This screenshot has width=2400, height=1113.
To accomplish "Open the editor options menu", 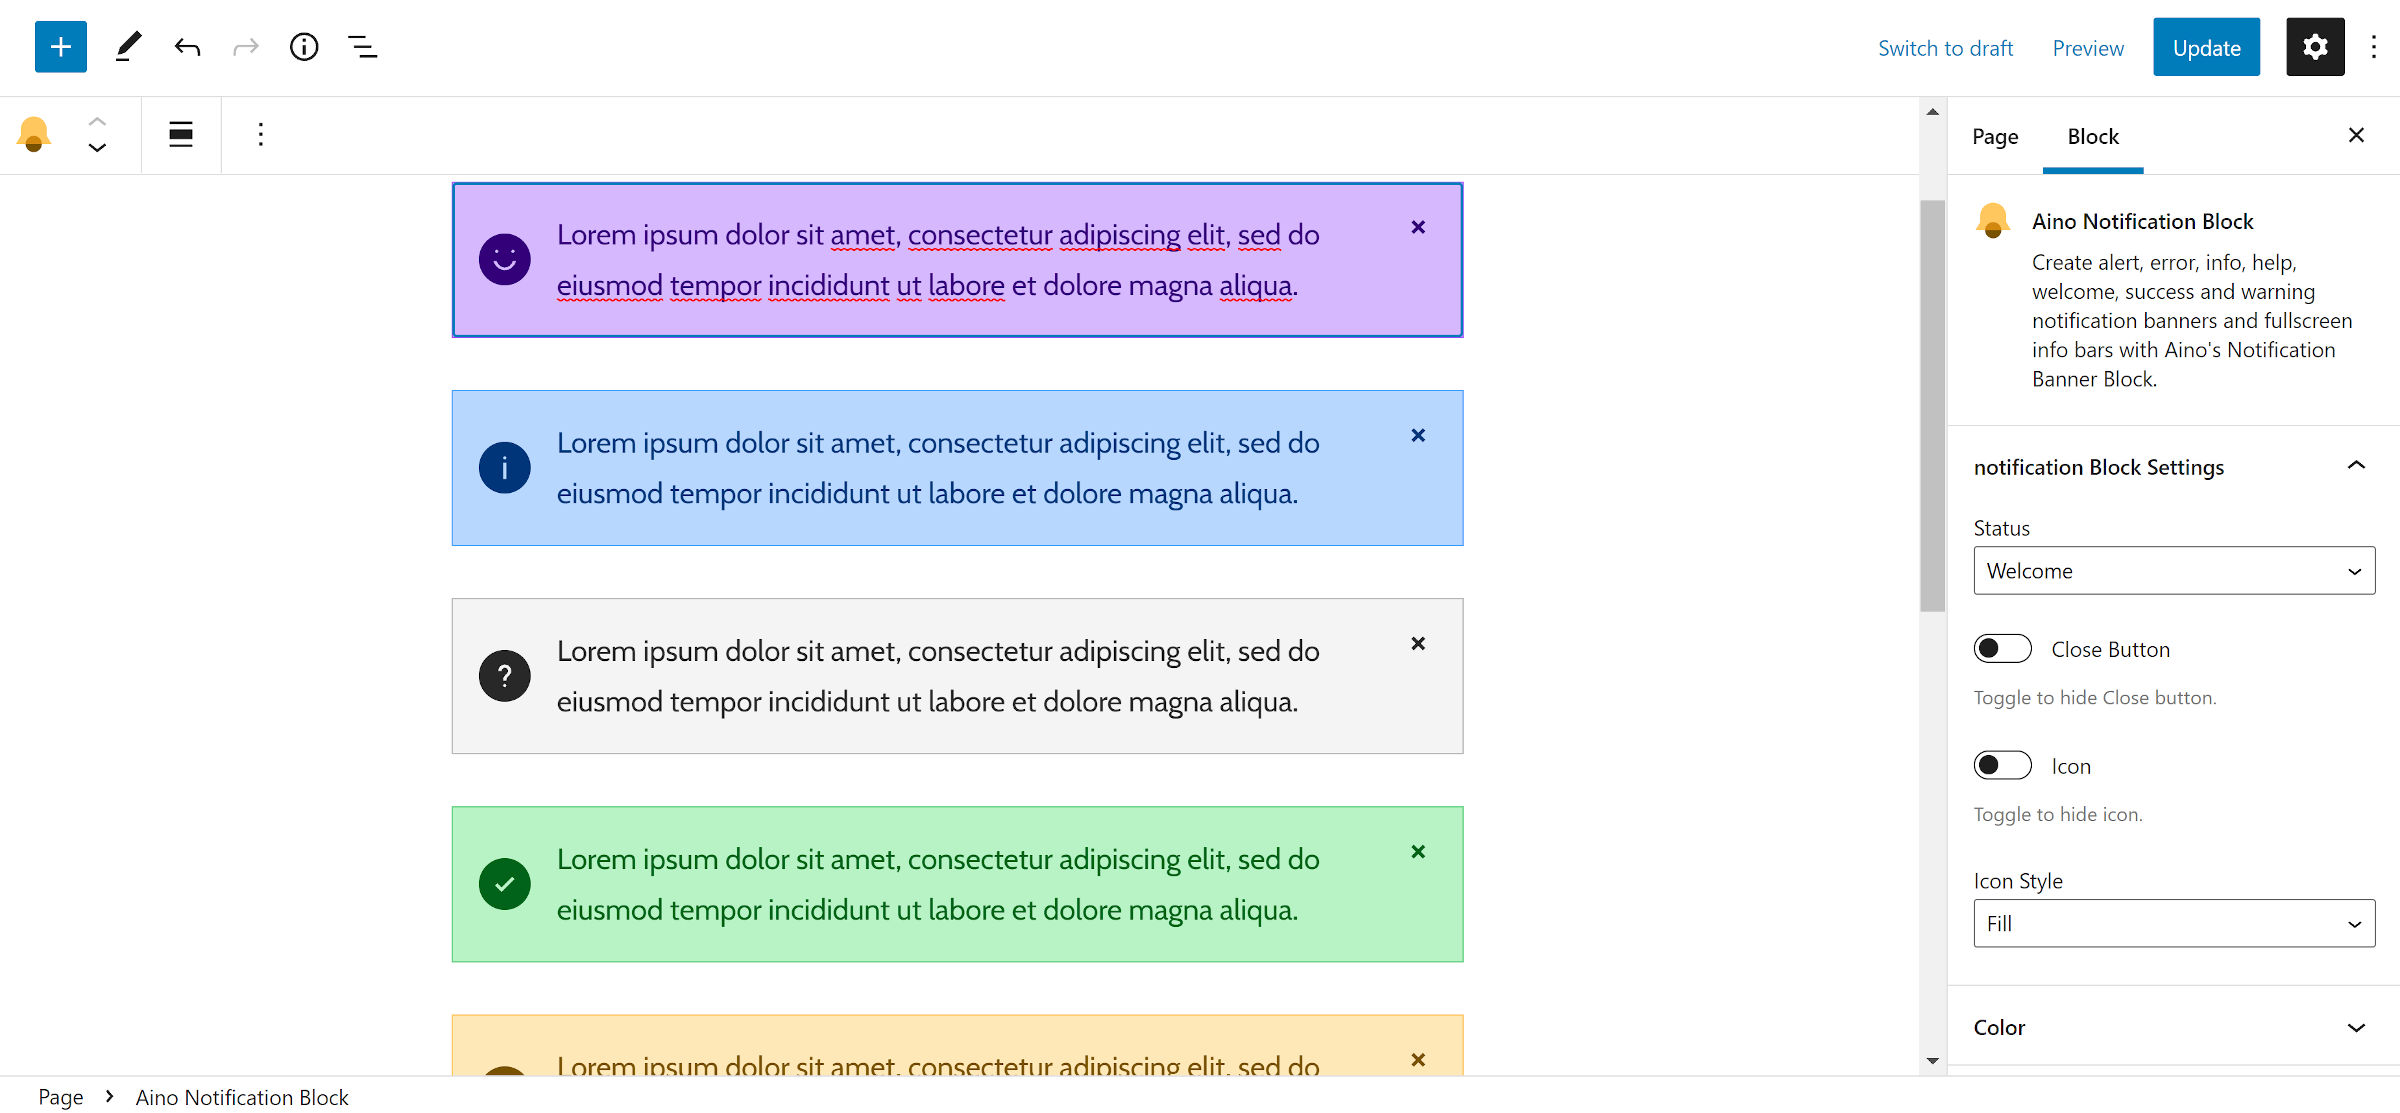I will click(x=2374, y=46).
